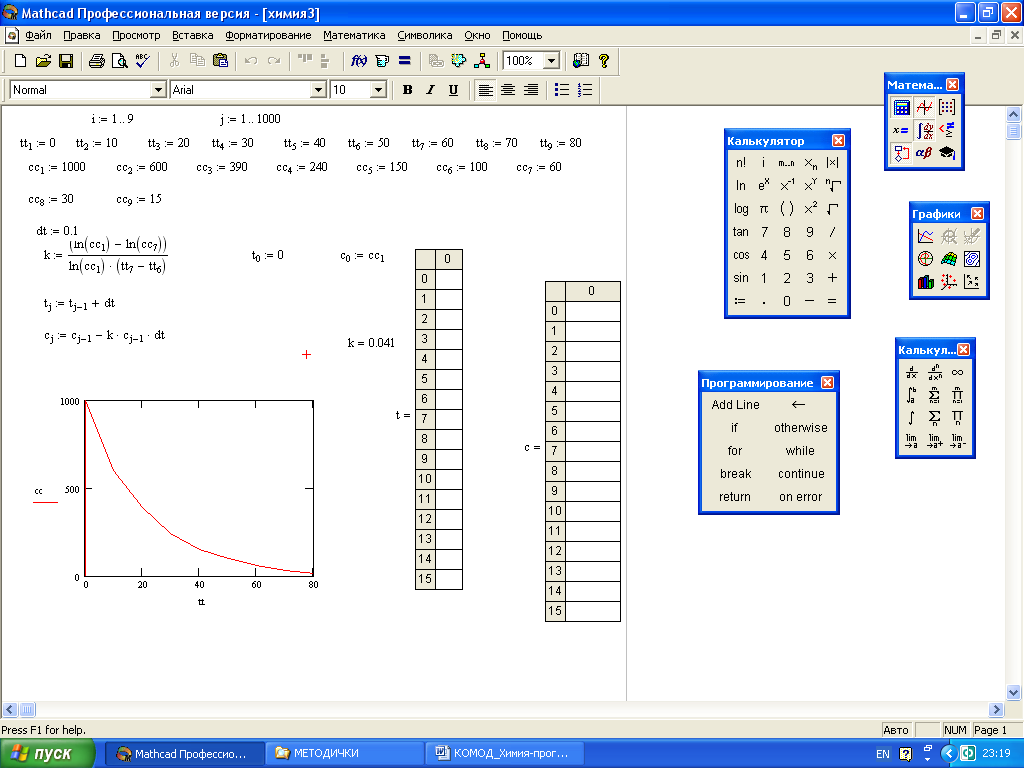Click the polar plot icon in Графики

(x=926, y=259)
